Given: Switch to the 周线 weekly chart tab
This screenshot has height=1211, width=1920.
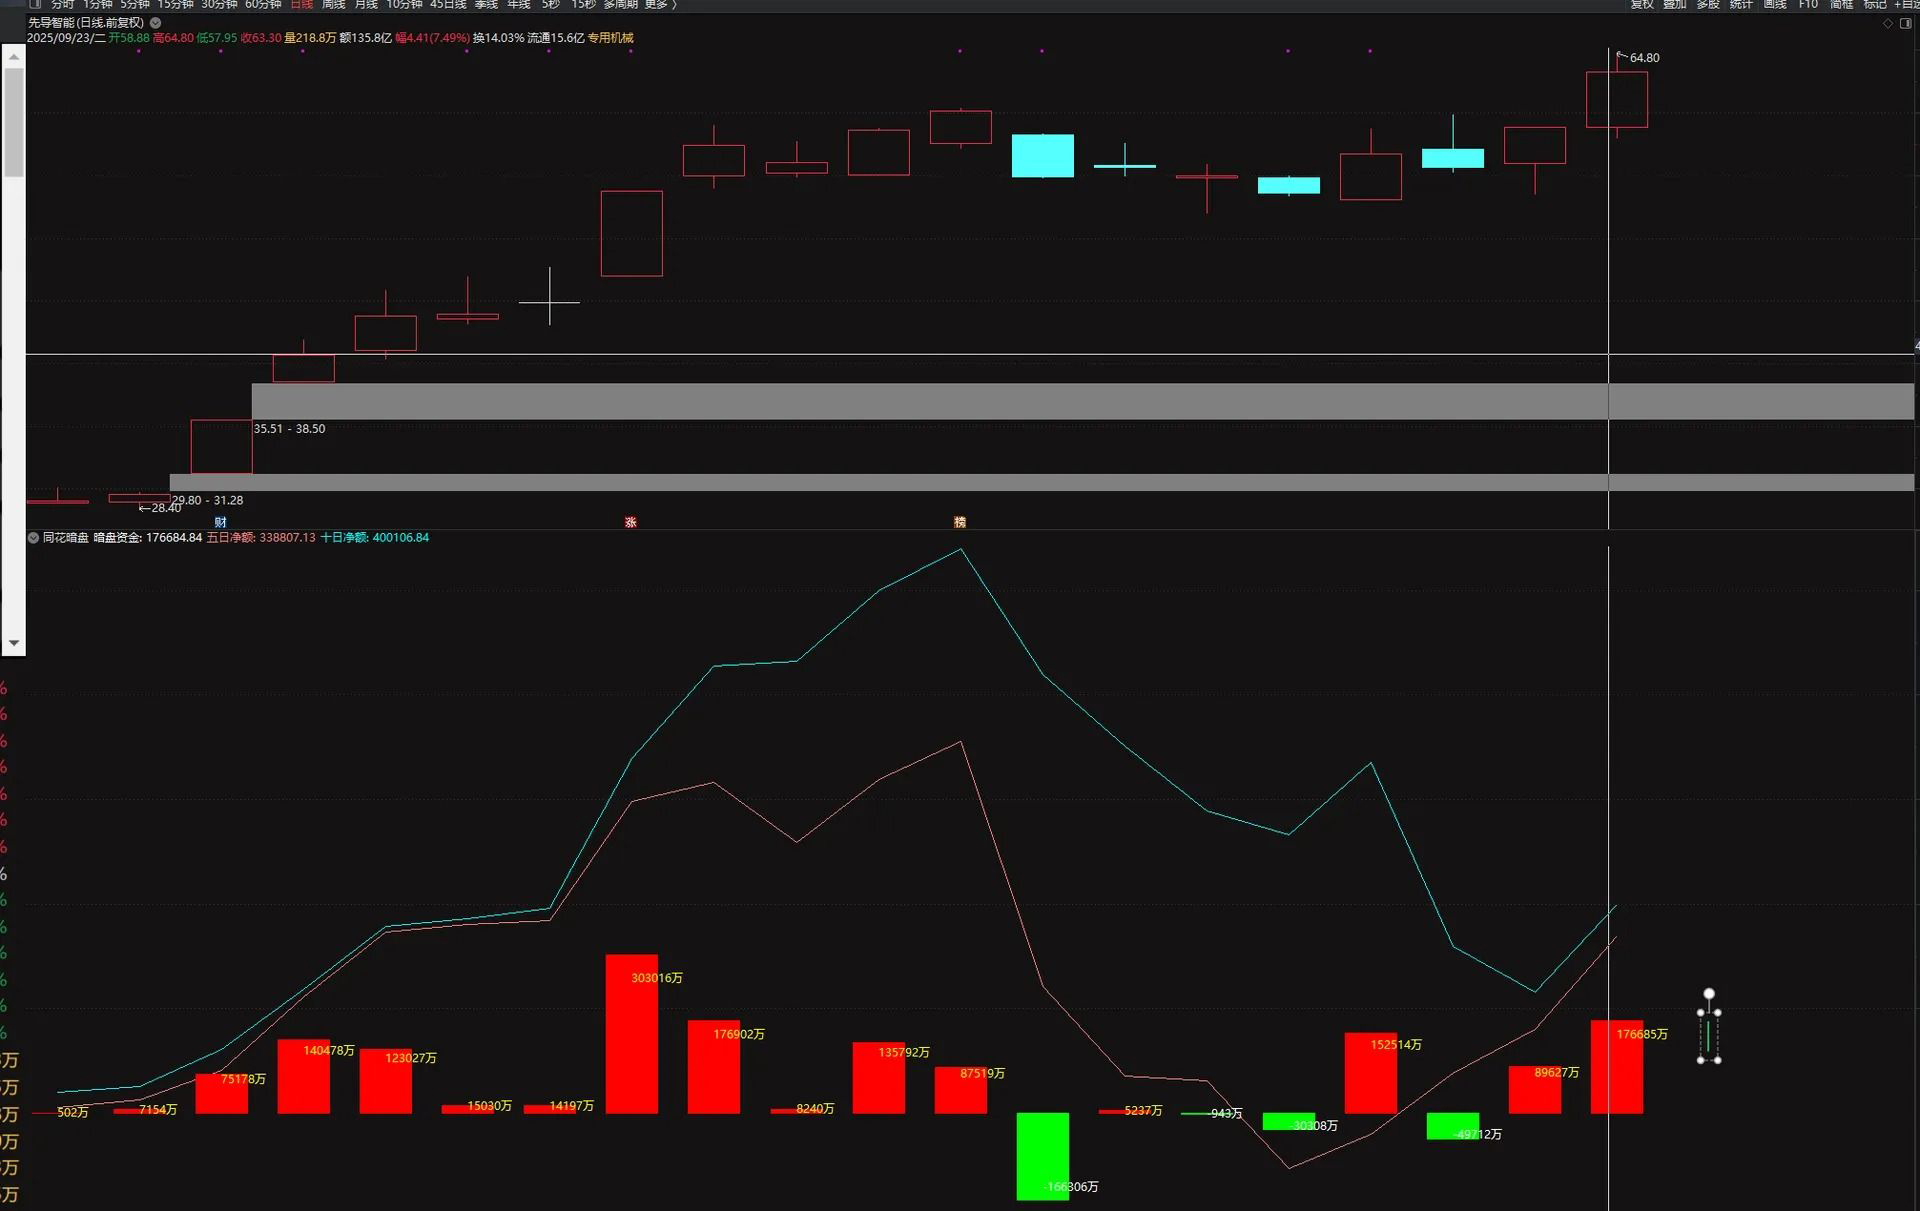Looking at the screenshot, I should click(x=333, y=4).
